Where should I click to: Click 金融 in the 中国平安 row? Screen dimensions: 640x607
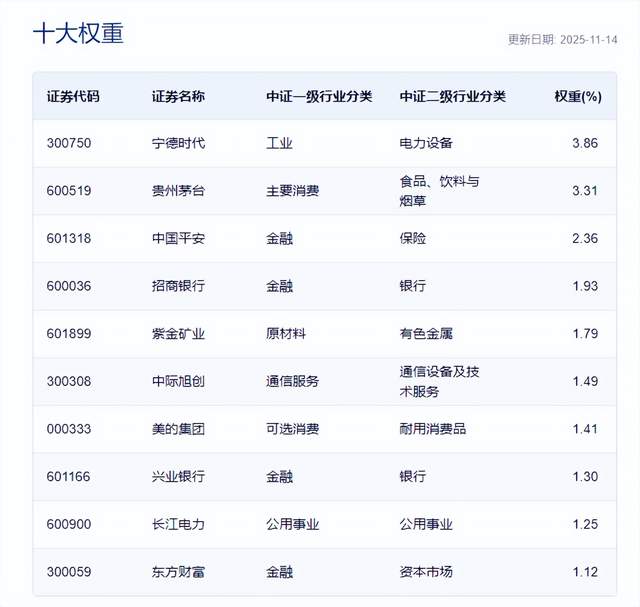click(279, 238)
